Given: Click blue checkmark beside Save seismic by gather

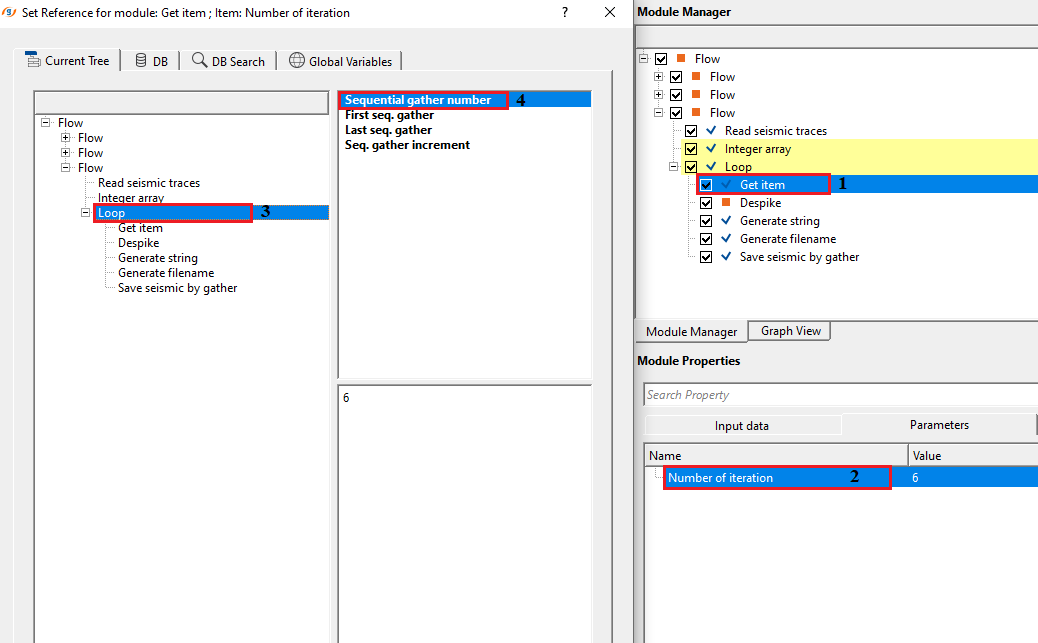Looking at the screenshot, I should [x=726, y=256].
